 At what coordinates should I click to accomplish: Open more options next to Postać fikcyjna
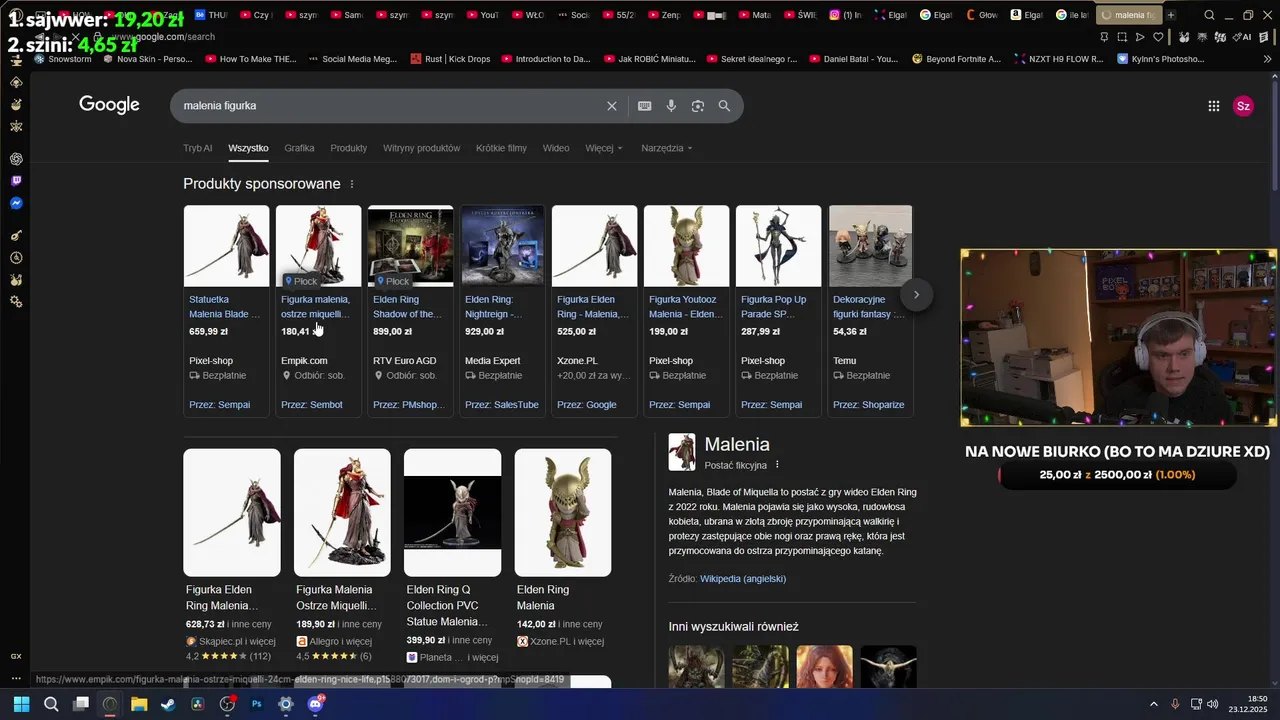(x=777, y=465)
